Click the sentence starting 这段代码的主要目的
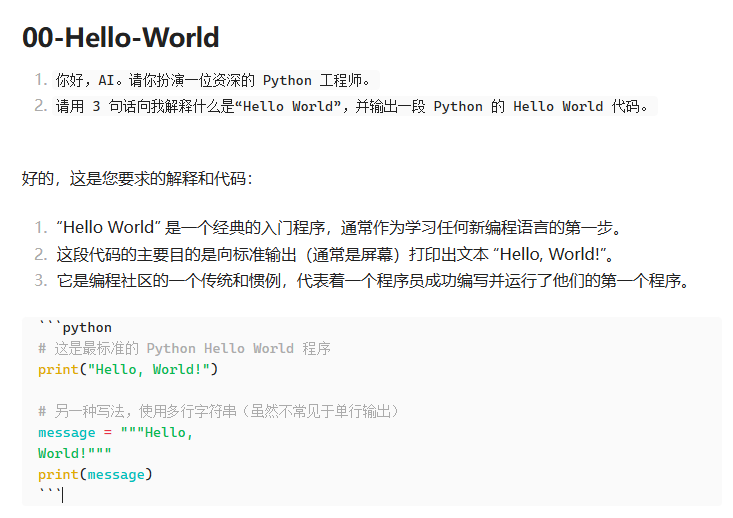Image resolution: width=733 pixels, height=518 pixels. tap(335, 254)
